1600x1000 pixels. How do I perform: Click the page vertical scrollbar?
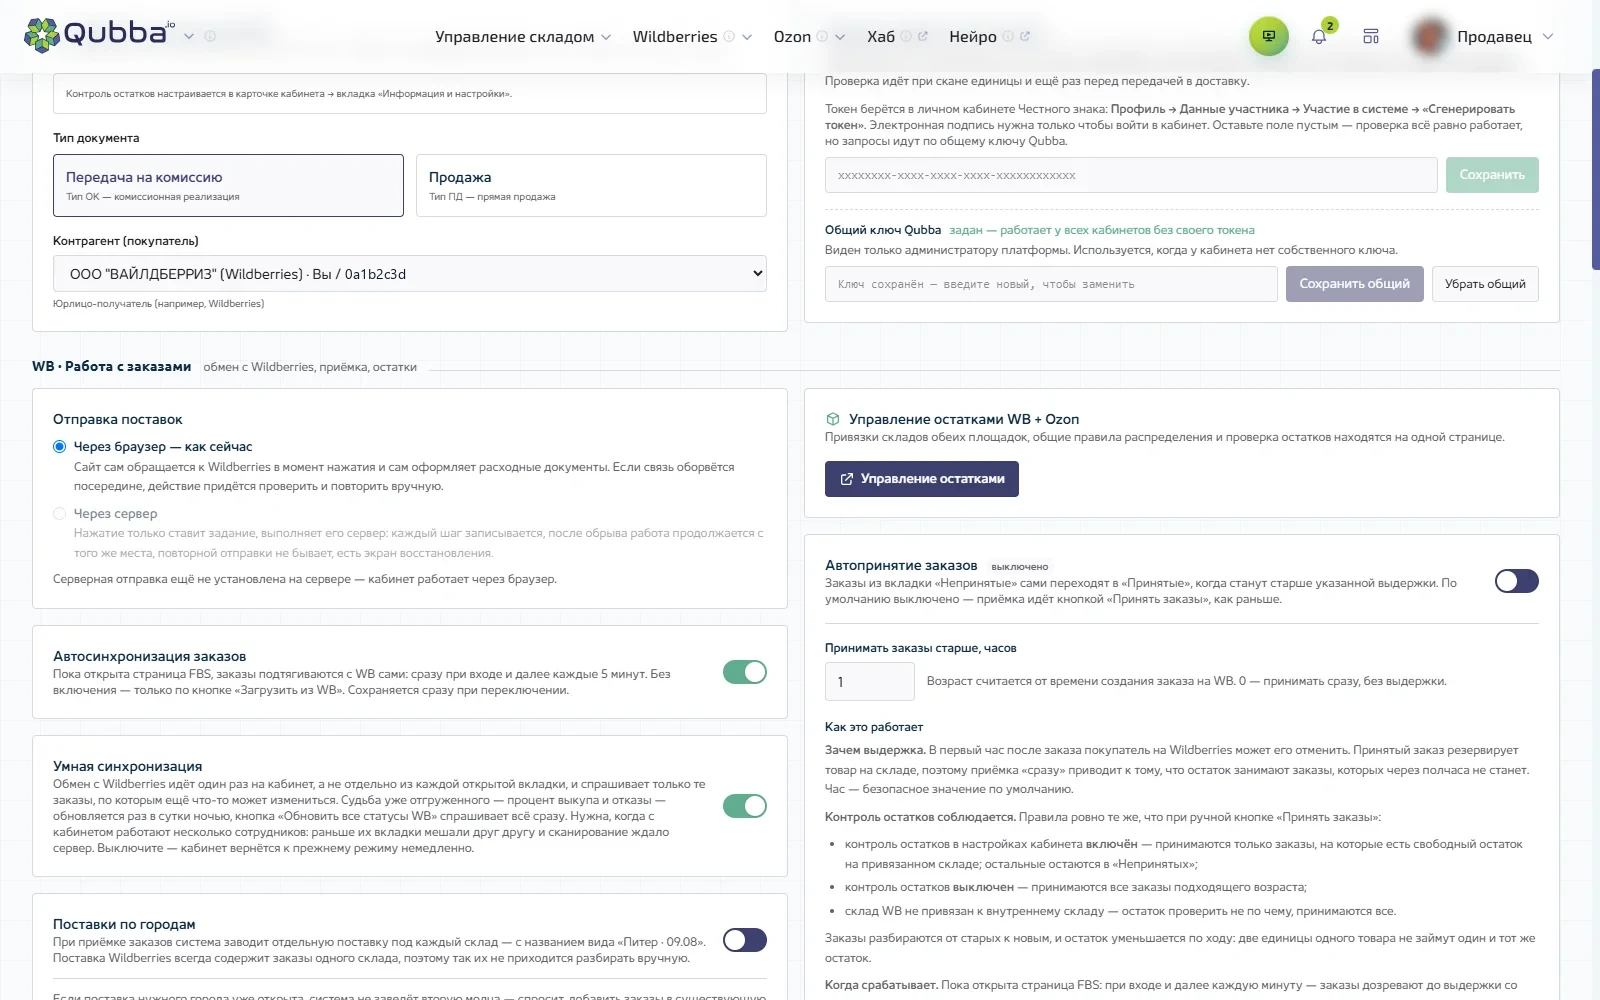coord(1595,170)
